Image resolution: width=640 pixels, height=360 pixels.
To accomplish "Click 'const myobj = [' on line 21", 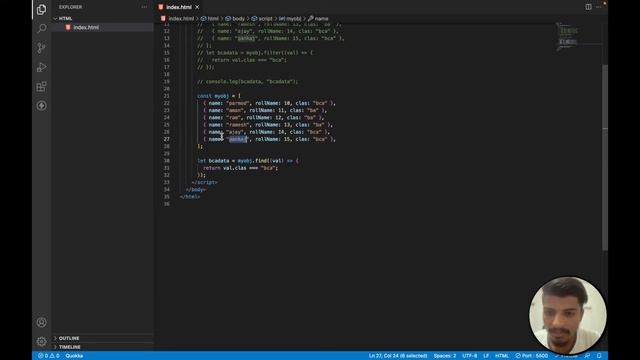I will [219, 96].
